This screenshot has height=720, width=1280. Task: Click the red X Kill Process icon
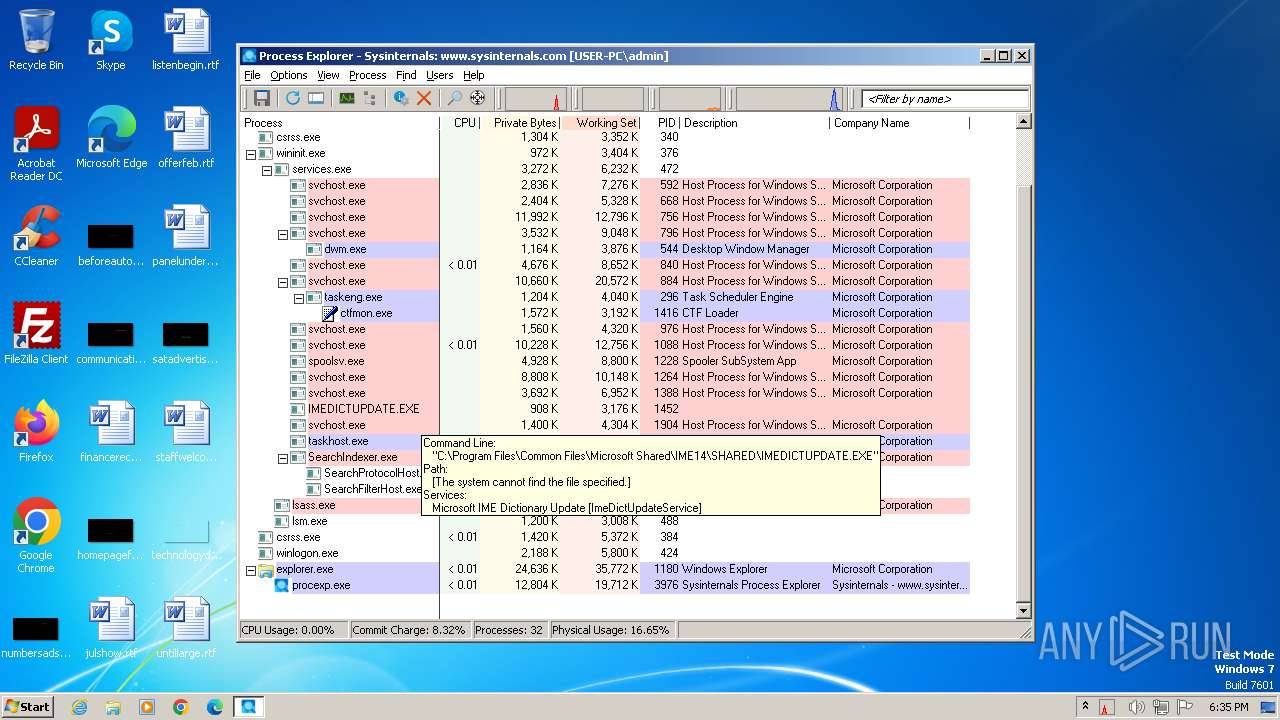[424, 98]
